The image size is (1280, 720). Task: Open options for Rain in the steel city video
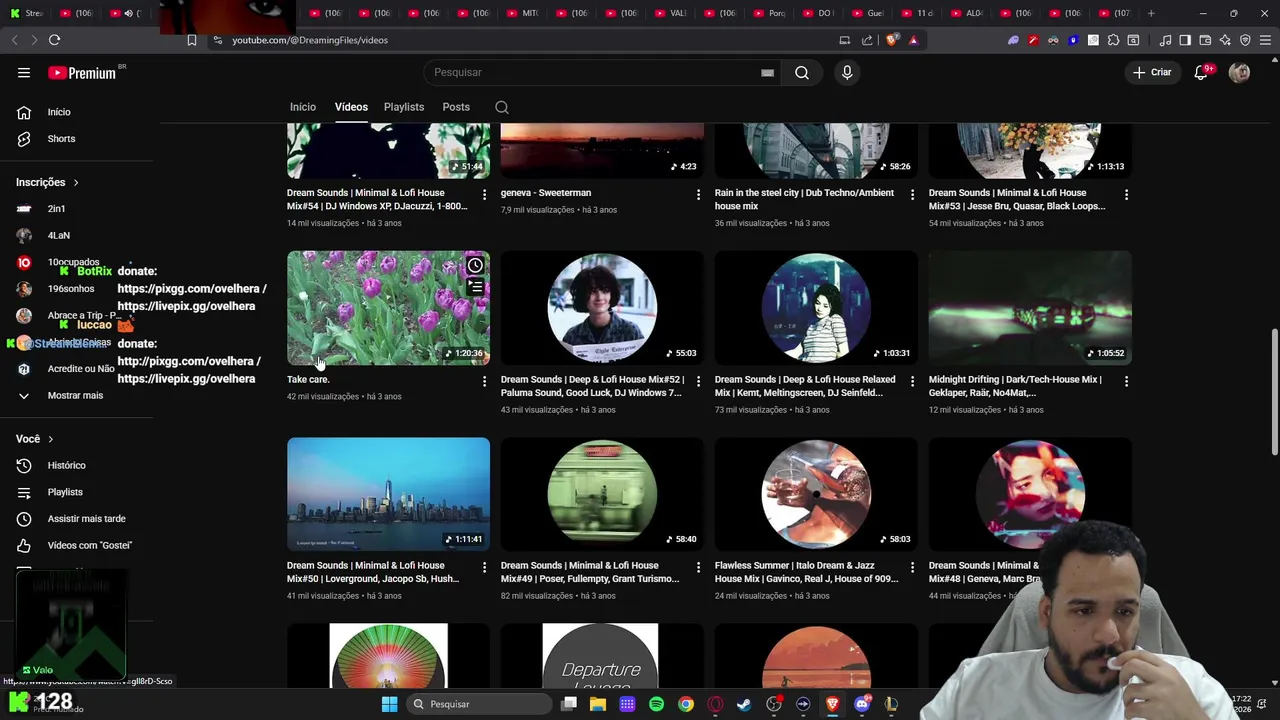pos(912,194)
